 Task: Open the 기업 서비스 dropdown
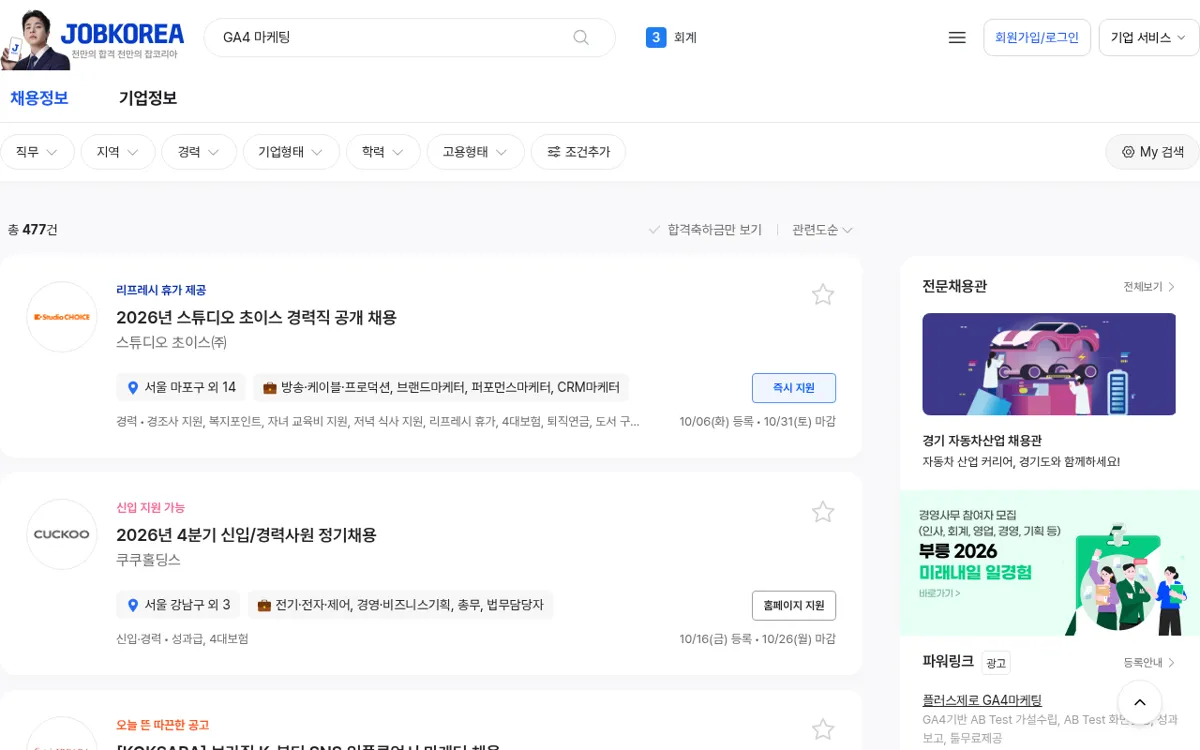click(x=1149, y=37)
